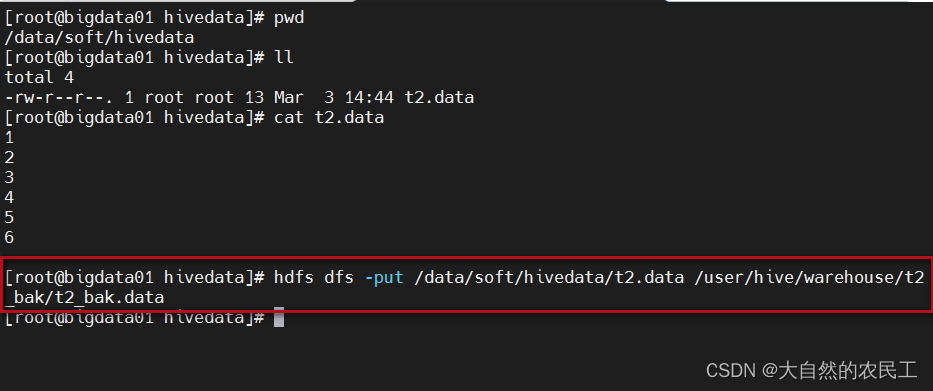Screen dimensions: 933x391
Task: Click the 'hdfs dfs' command text
Action: click(x=314, y=277)
